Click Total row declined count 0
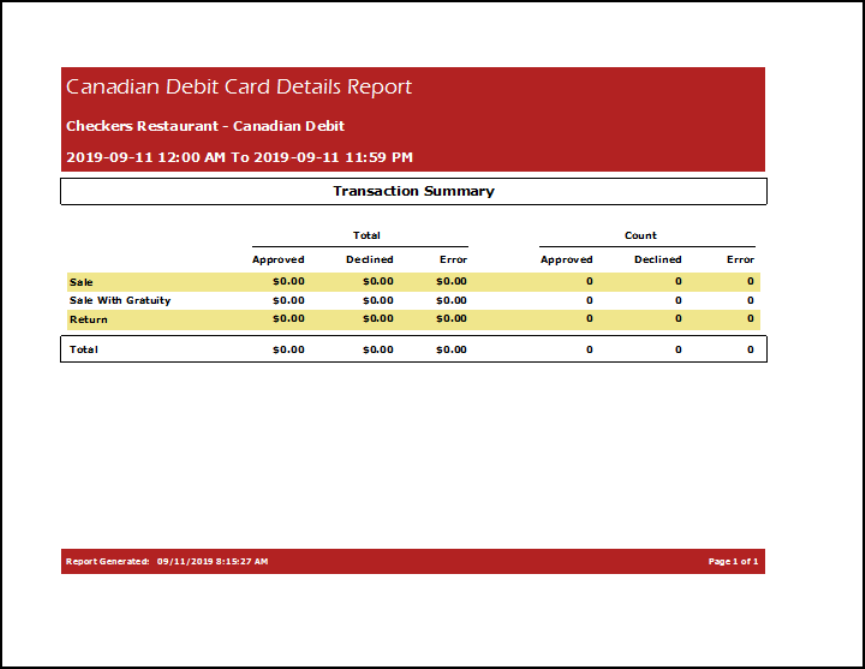The width and height of the screenshot is (865, 669). point(678,350)
